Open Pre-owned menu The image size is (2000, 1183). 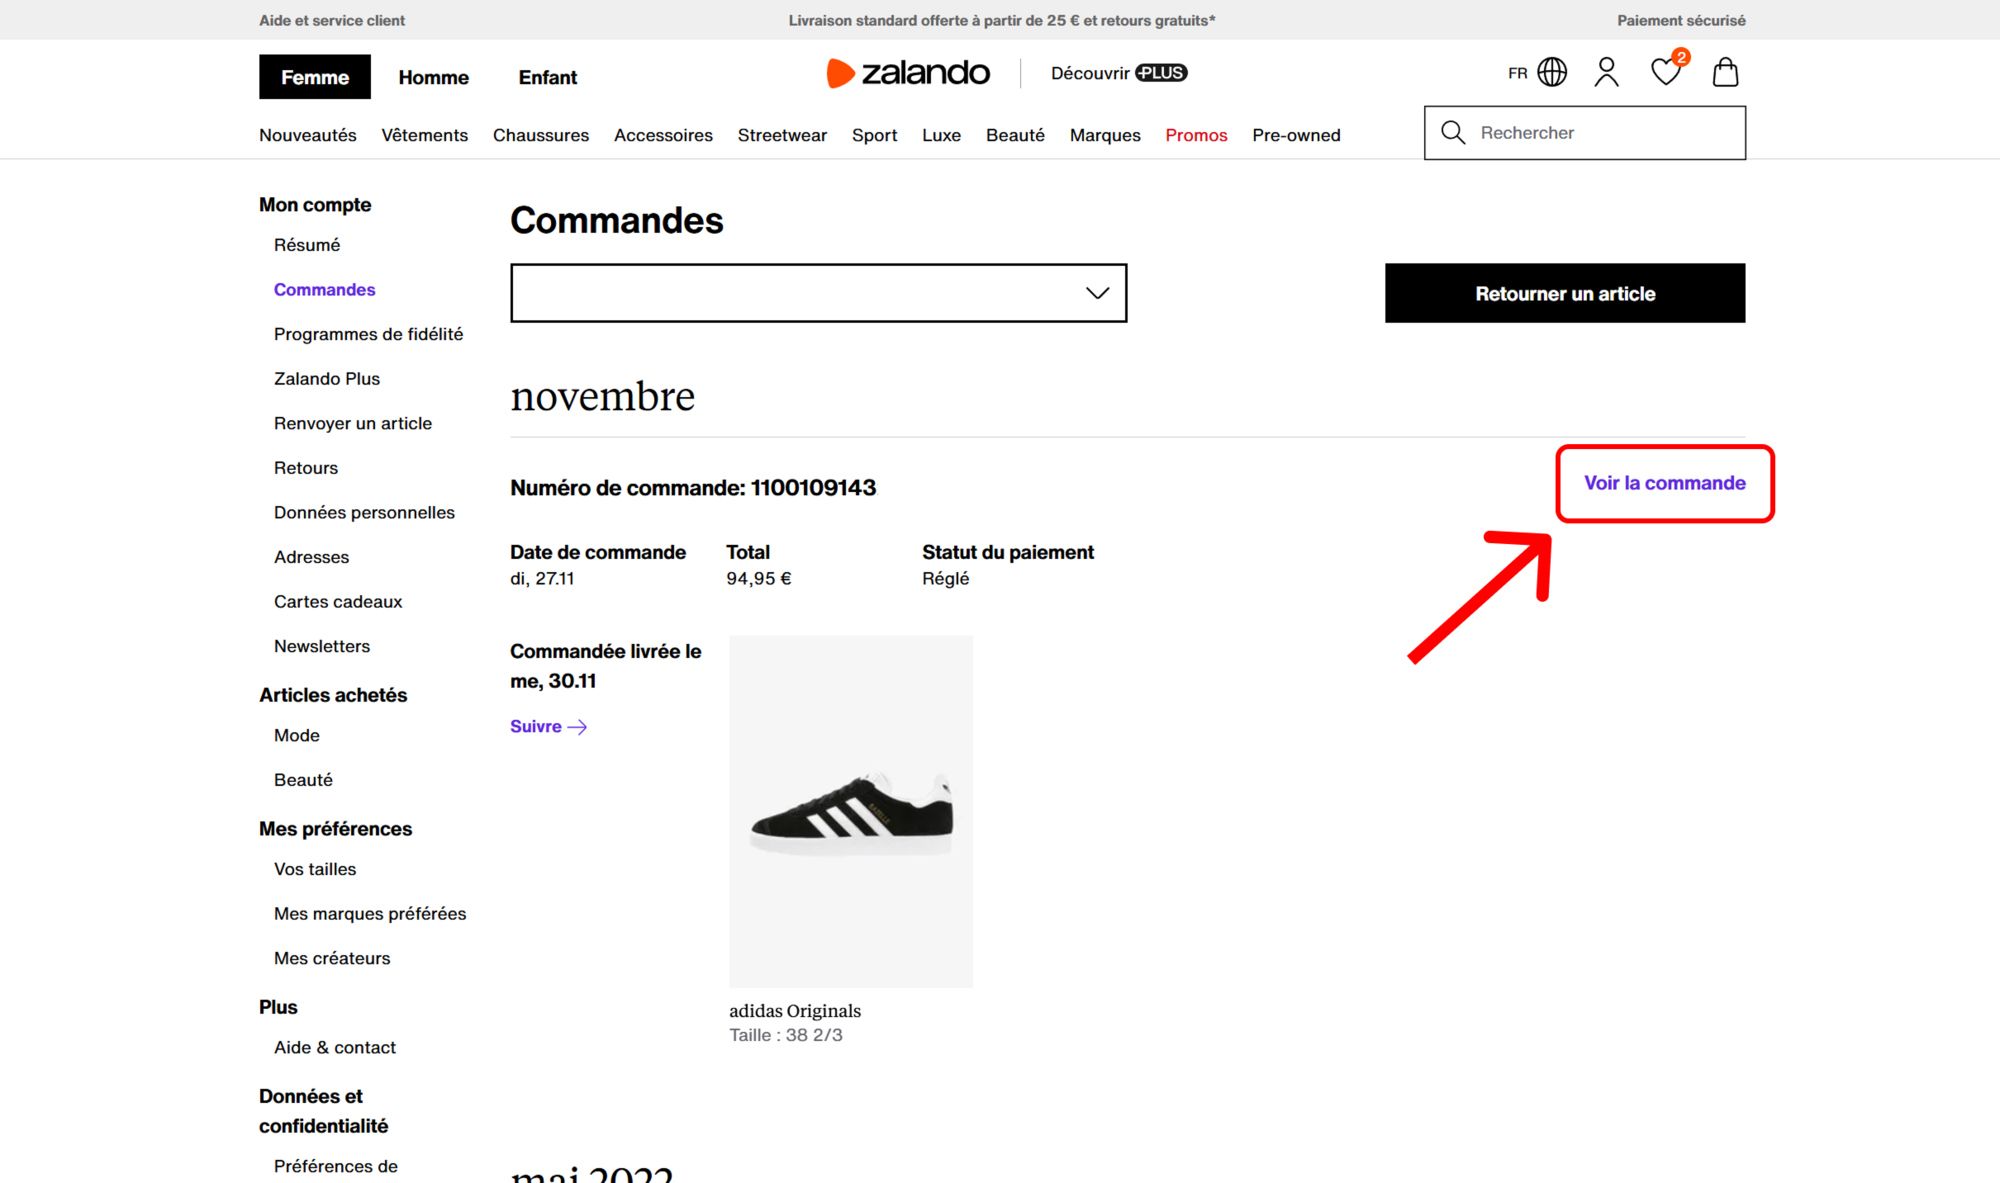click(x=1296, y=135)
